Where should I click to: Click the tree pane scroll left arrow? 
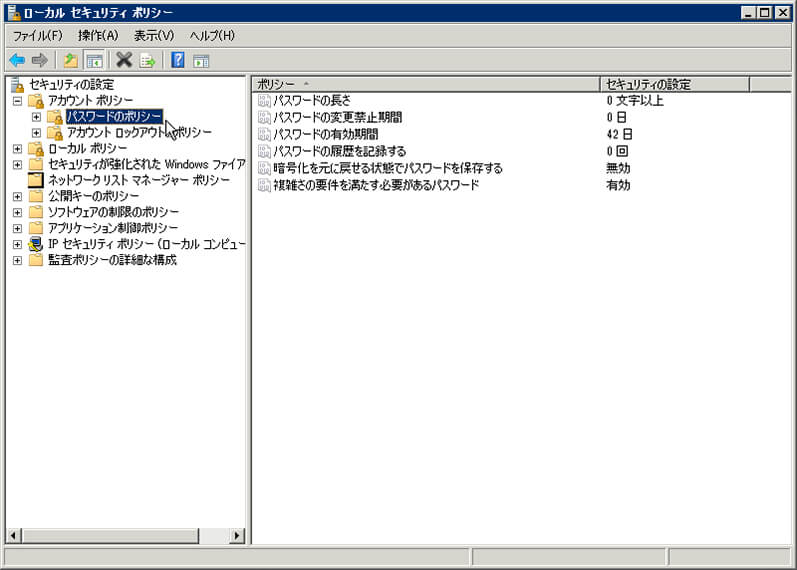tap(14, 535)
